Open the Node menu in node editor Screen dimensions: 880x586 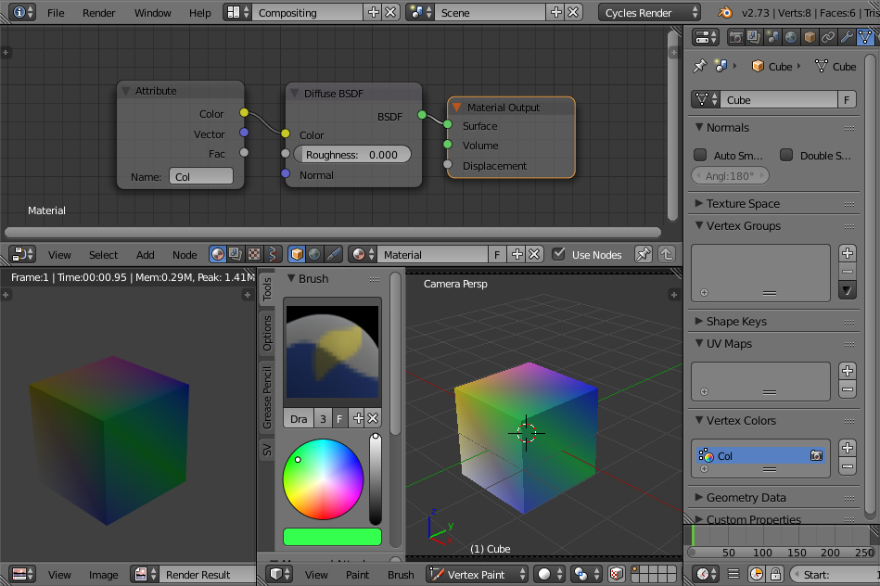[x=184, y=255]
